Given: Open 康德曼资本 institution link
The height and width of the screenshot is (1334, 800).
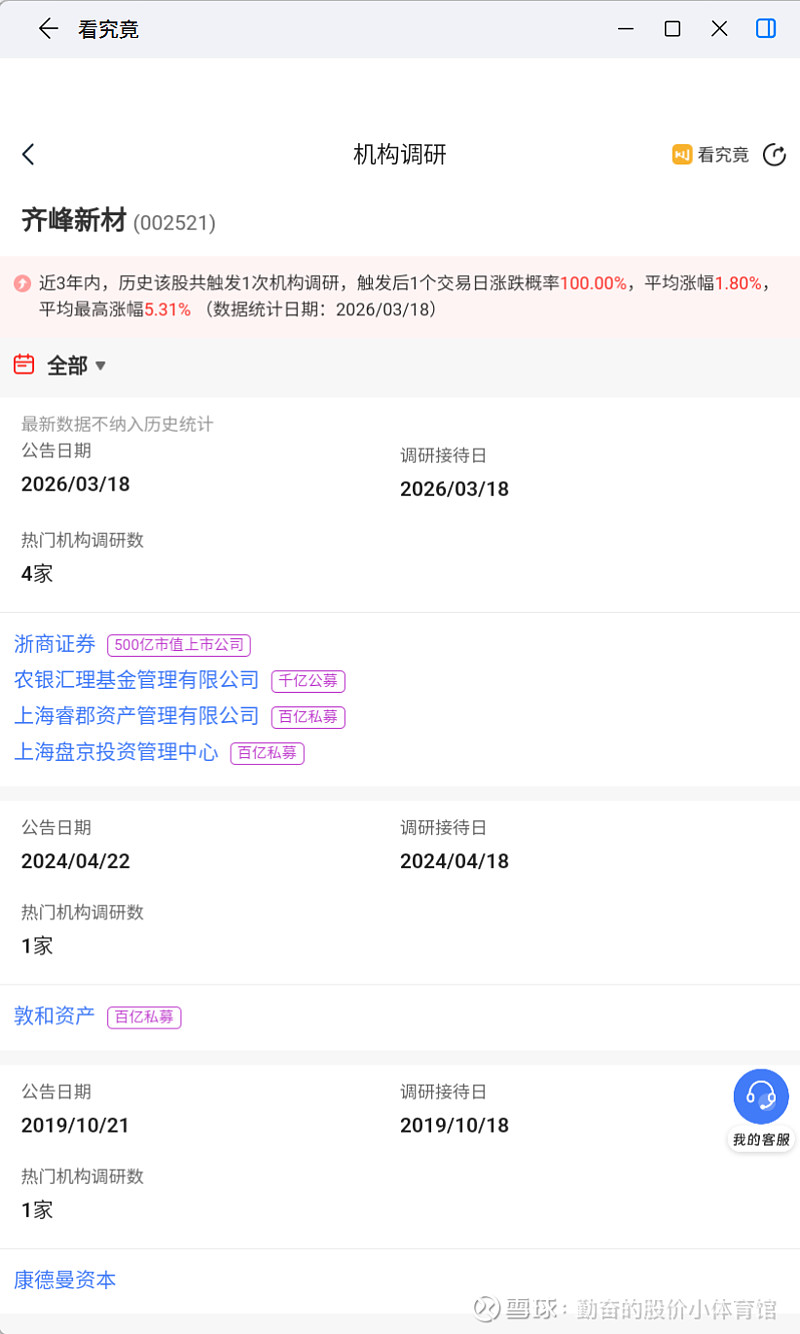Looking at the screenshot, I should [x=65, y=1280].
